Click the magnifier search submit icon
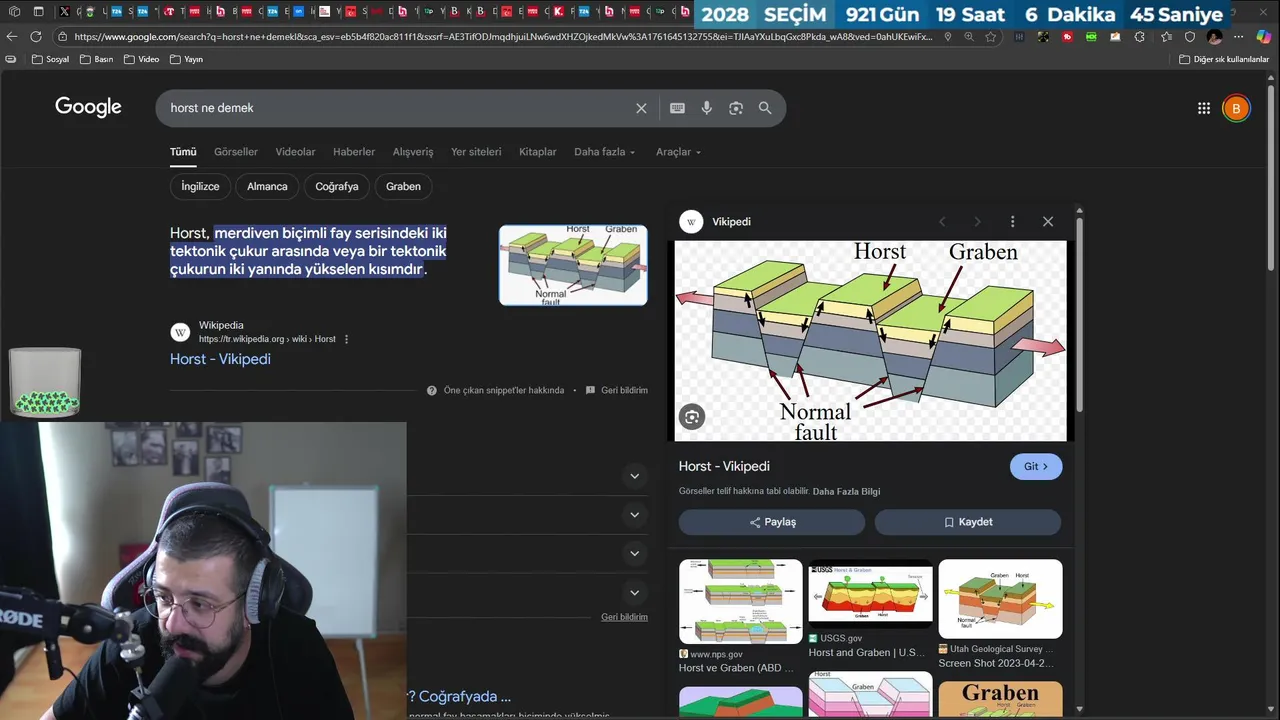The image size is (1280, 720). click(x=765, y=108)
